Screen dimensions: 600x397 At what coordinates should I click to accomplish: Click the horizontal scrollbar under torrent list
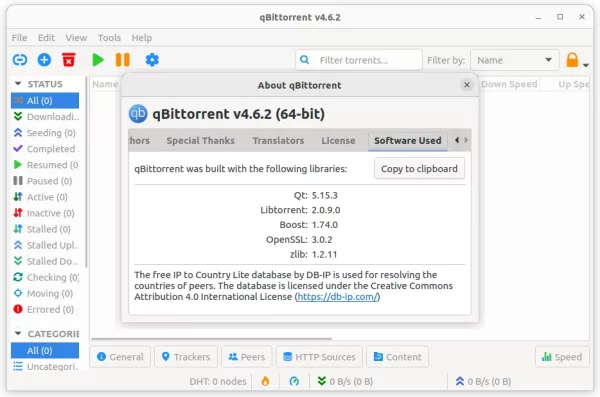[x=211, y=339]
